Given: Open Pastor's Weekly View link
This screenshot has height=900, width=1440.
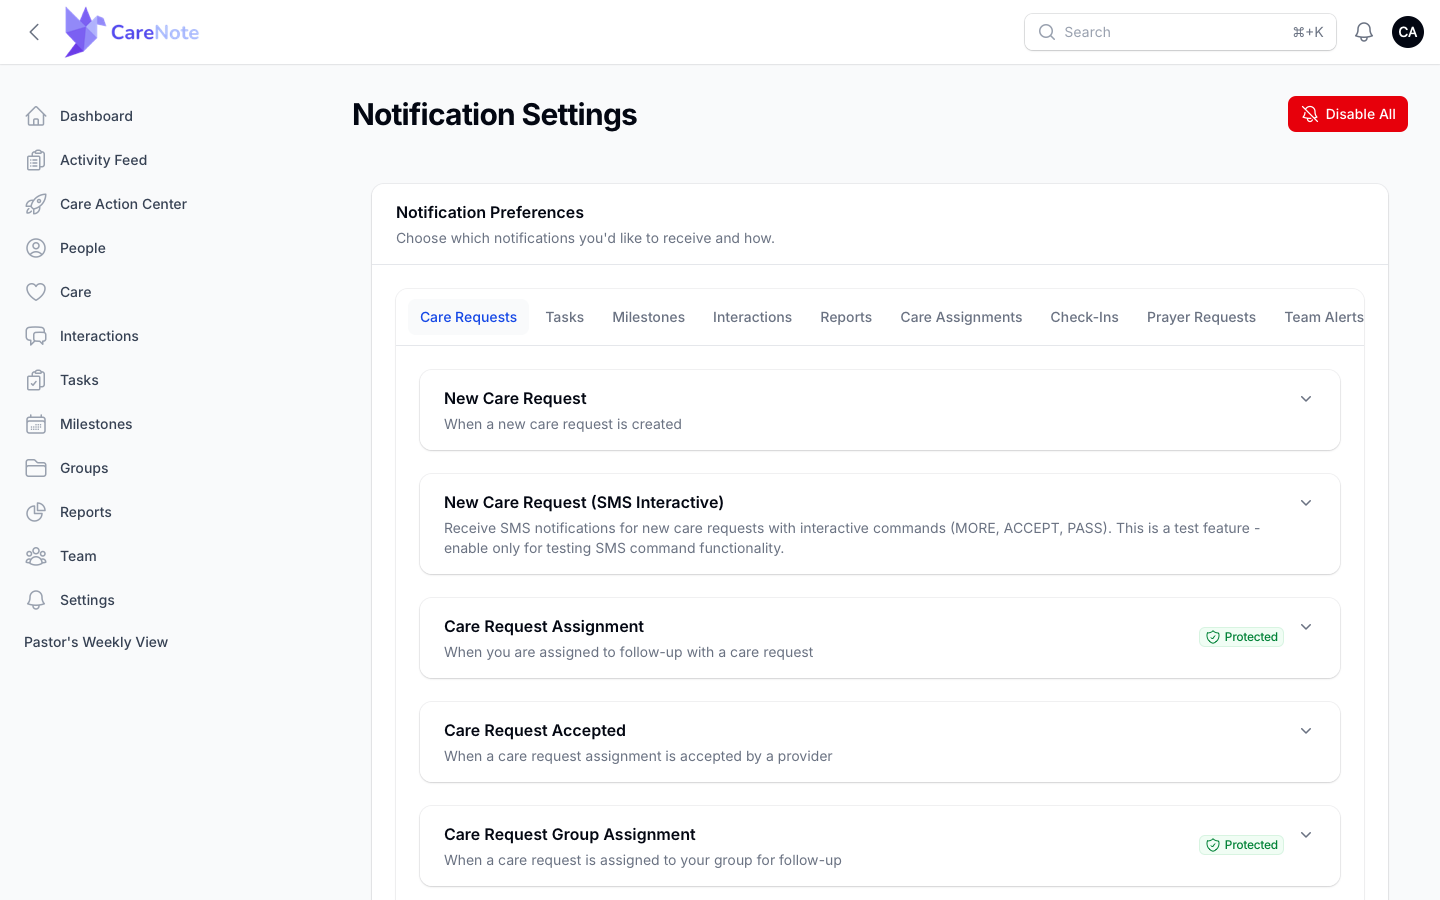Looking at the screenshot, I should [x=96, y=642].
